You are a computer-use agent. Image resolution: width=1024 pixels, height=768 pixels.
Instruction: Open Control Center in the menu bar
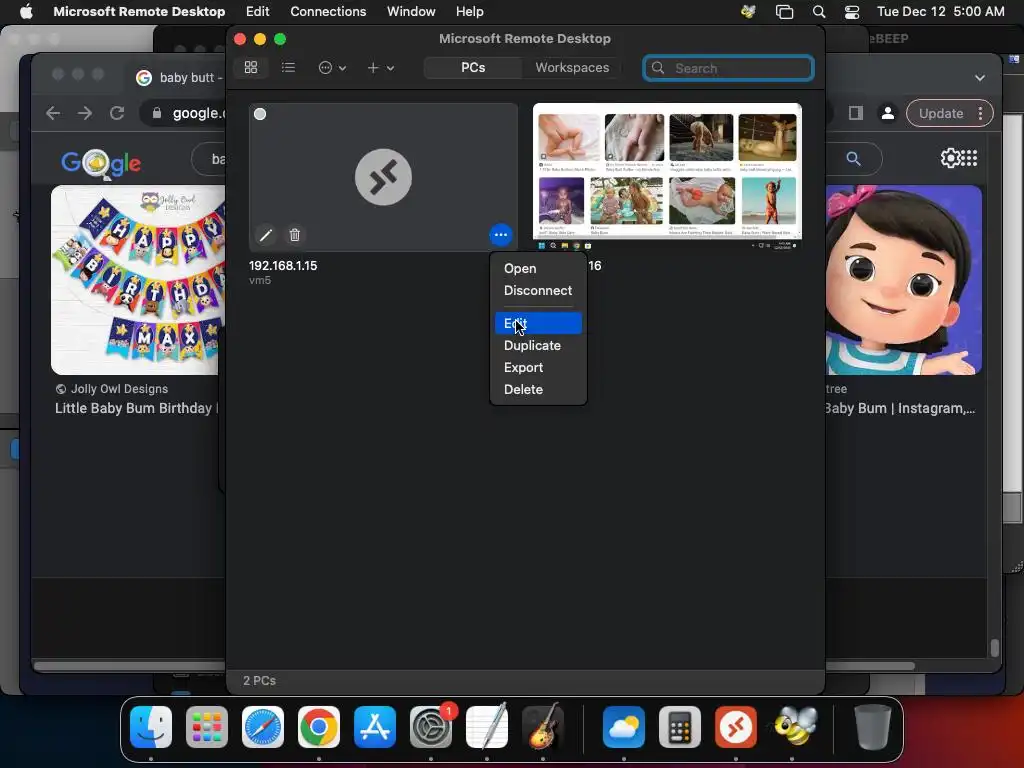pyautogui.click(x=852, y=12)
